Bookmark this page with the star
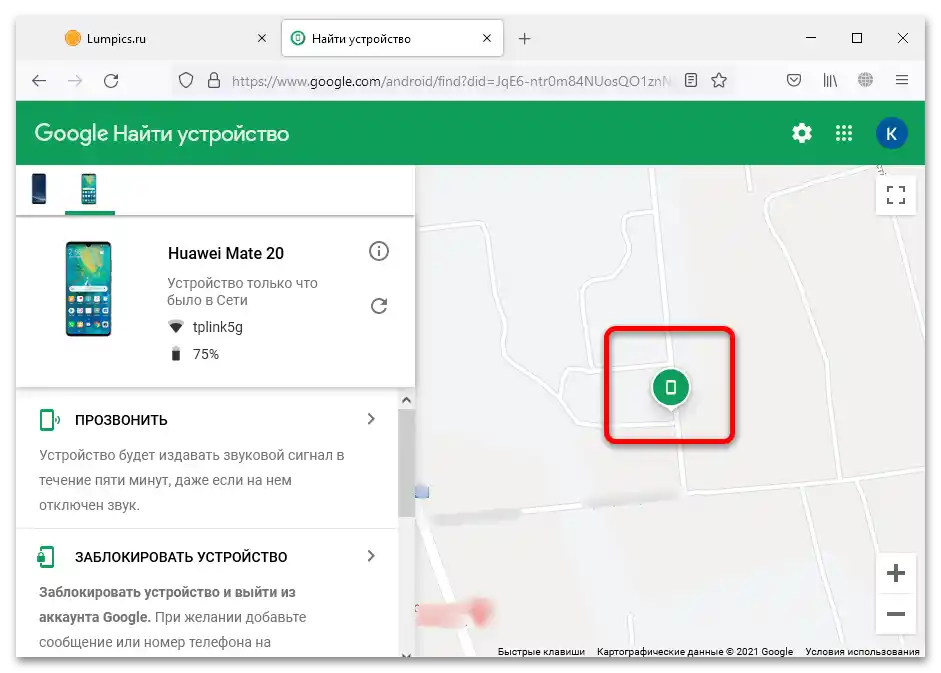 click(719, 80)
